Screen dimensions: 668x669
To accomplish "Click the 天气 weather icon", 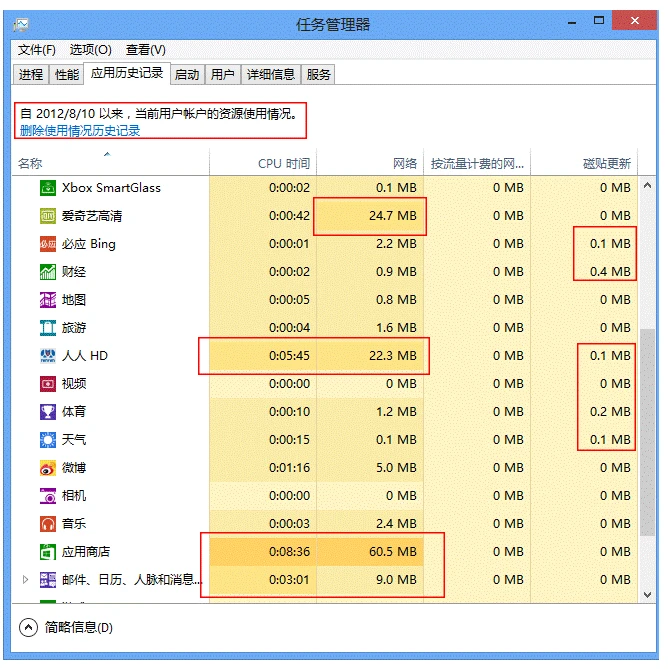I will (x=48, y=440).
